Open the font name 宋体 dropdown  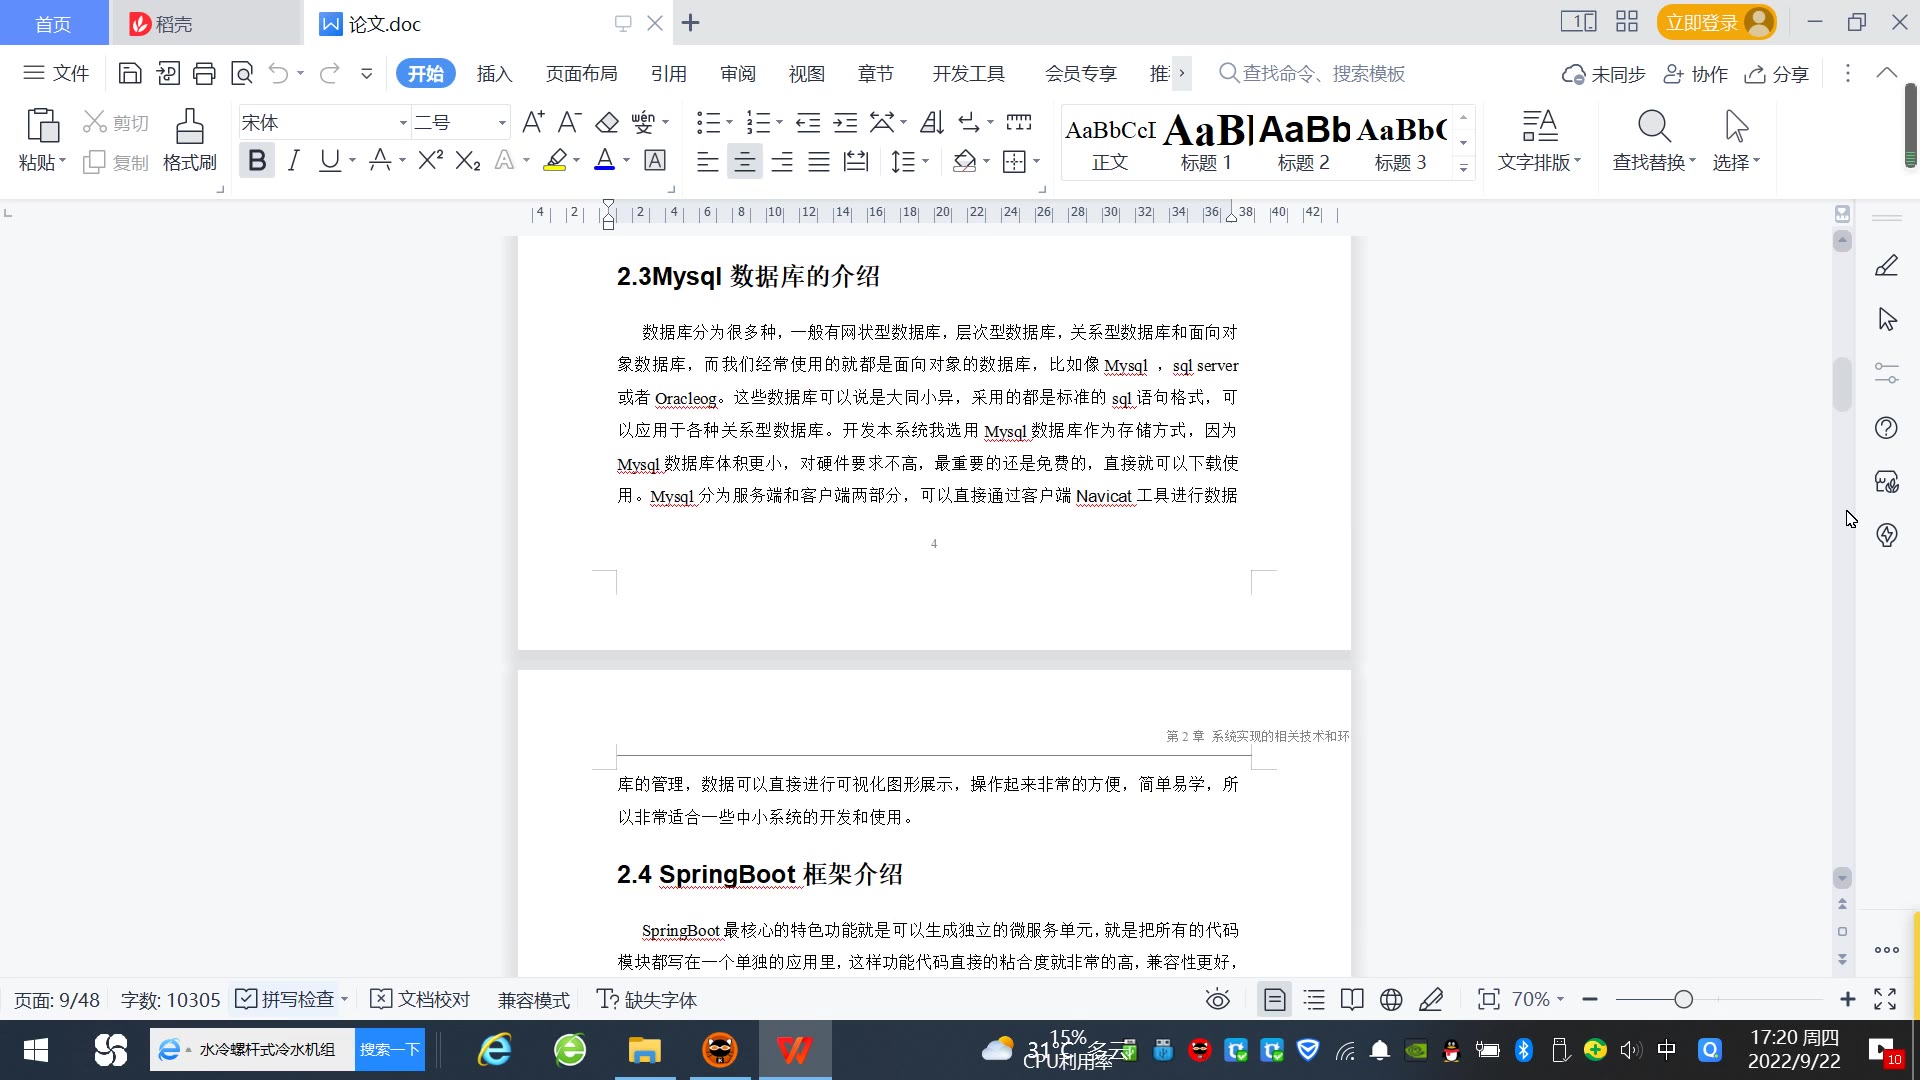coord(403,123)
